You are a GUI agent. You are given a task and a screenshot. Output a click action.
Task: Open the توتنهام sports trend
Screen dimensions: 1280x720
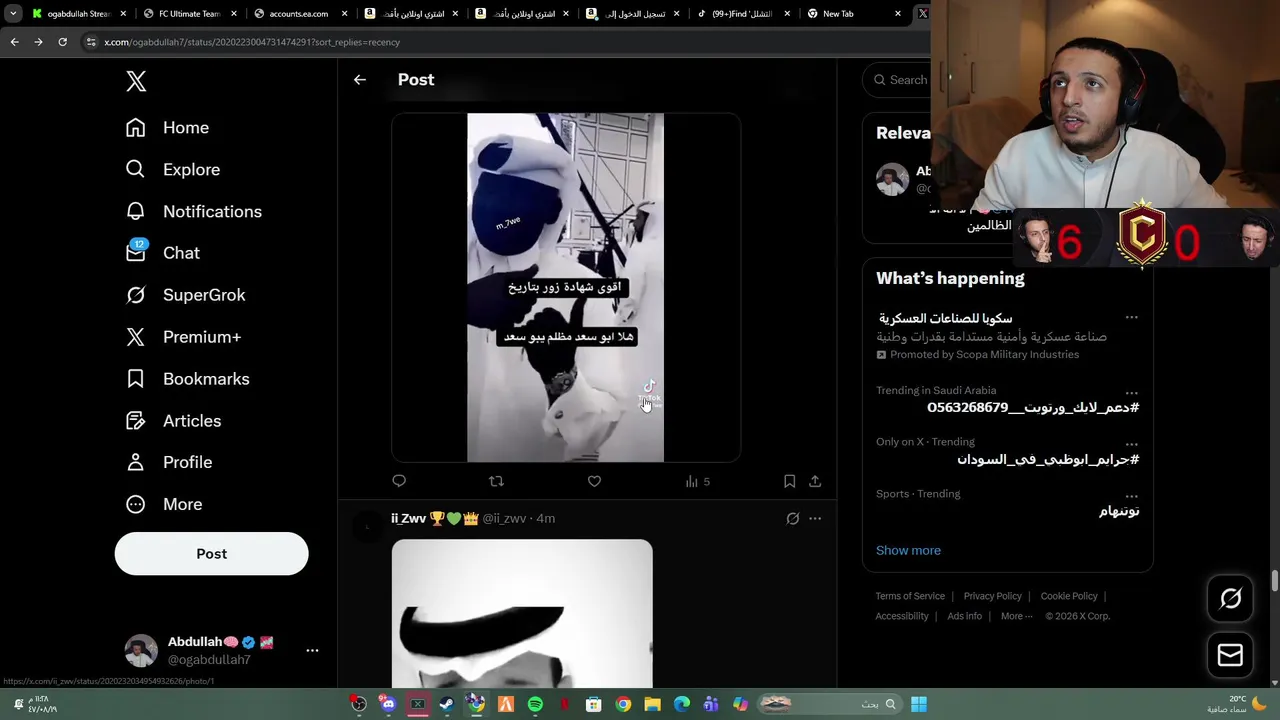click(1119, 511)
